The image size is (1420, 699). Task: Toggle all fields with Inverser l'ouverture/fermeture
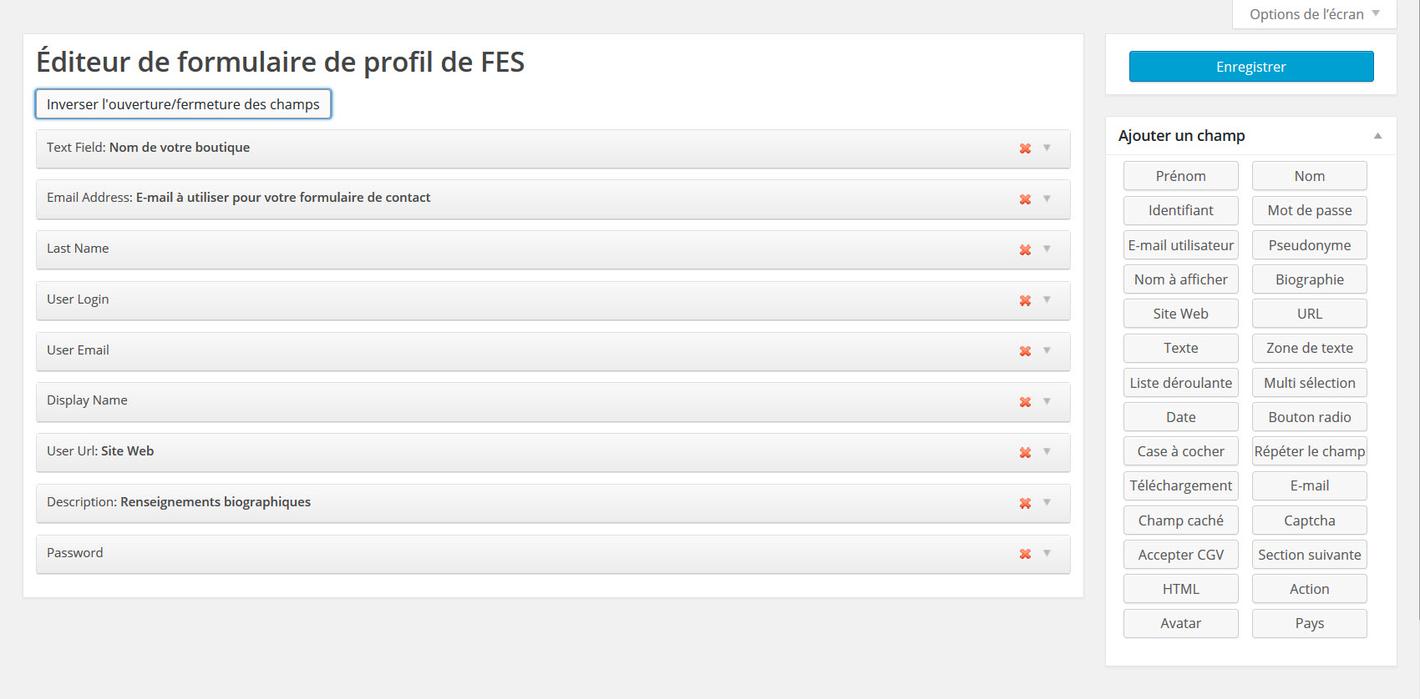coord(183,104)
